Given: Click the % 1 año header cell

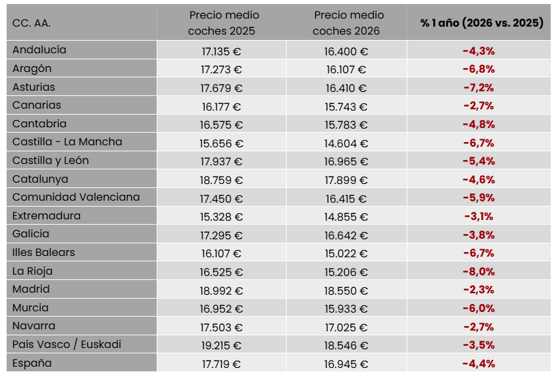Looking at the screenshot, I should tap(481, 23).
